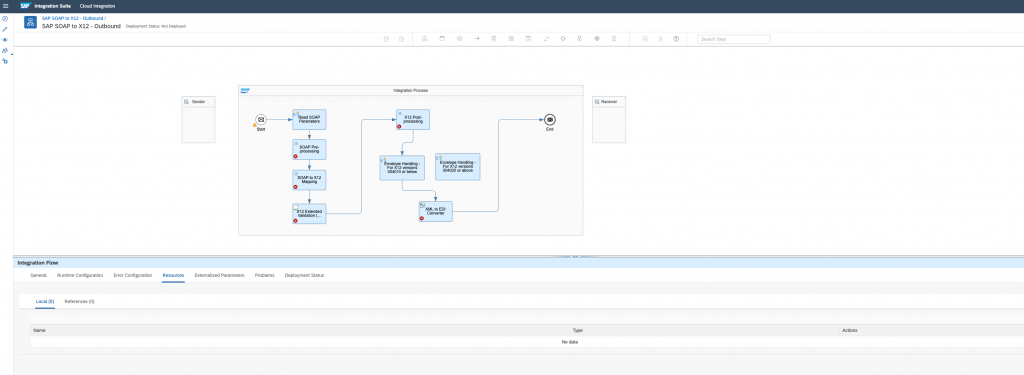Open the Problems tab
Viewport: 1024px width, 375px height.
[x=264, y=276]
